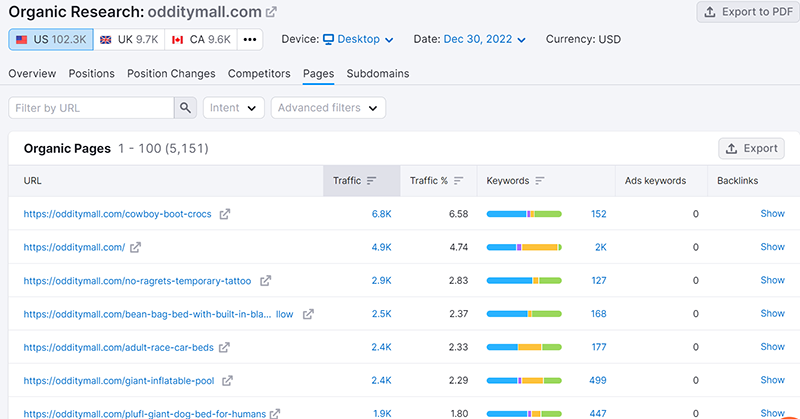The height and width of the screenshot is (419, 800).
Task: Show backlinks for homepage row
Action: pos(772,247)
